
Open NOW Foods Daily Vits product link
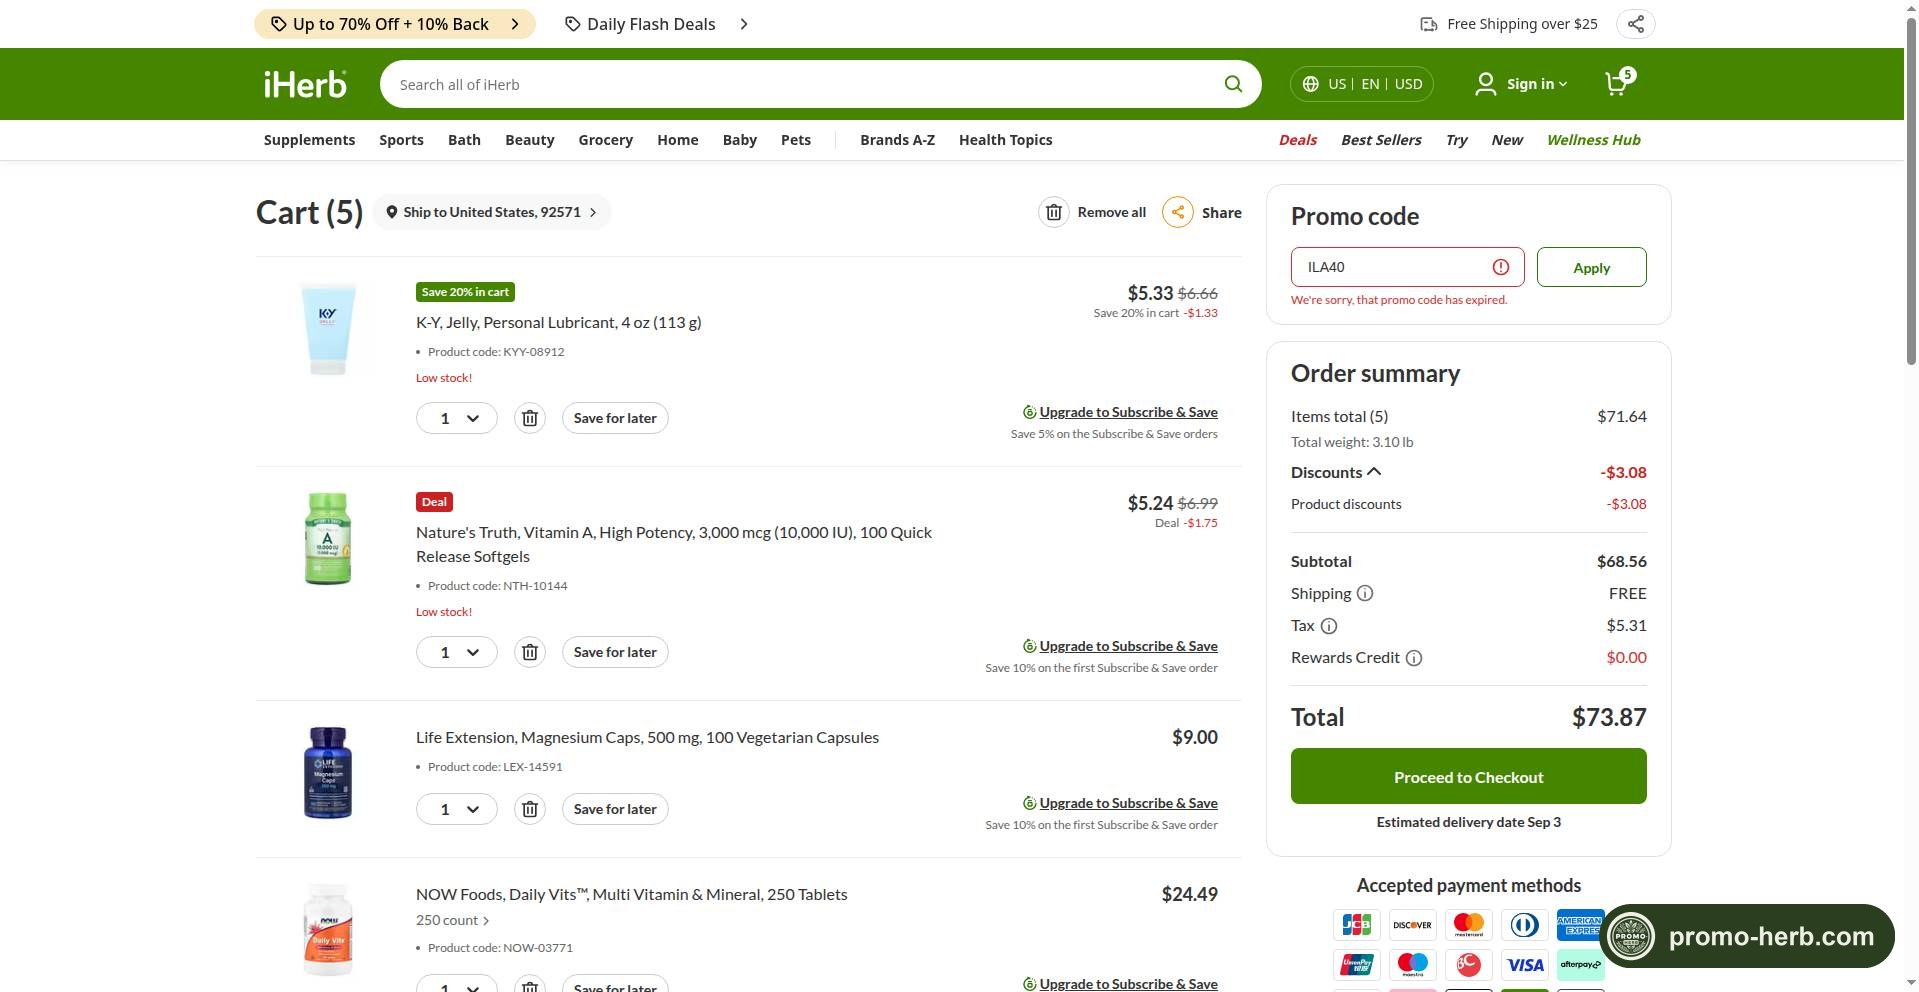click(x=631, y=894)
